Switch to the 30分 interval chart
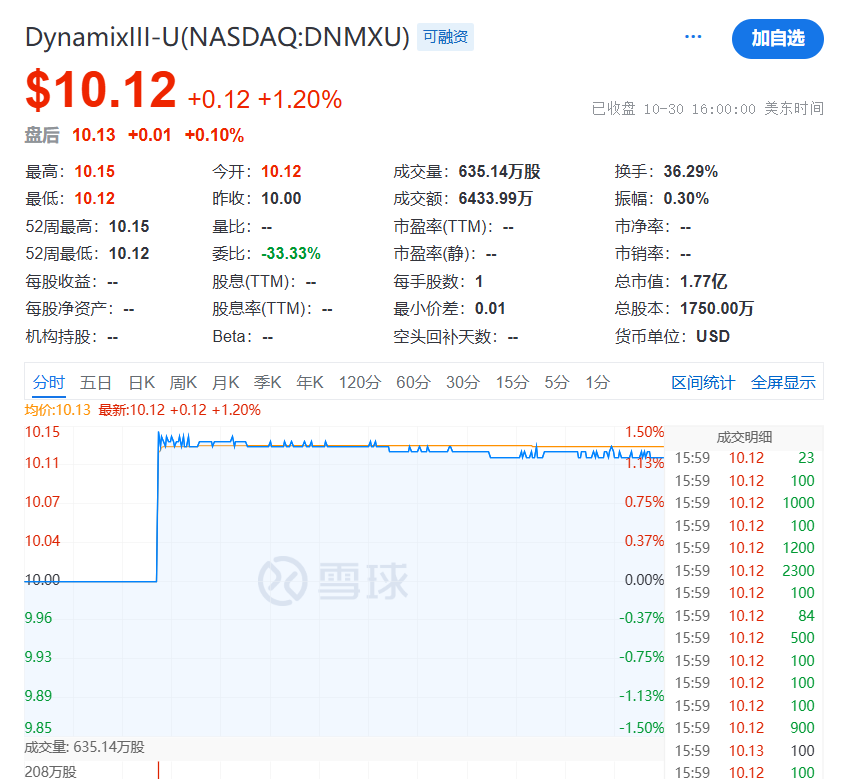This screenshot has width=846, height=779. coord(463,382)
